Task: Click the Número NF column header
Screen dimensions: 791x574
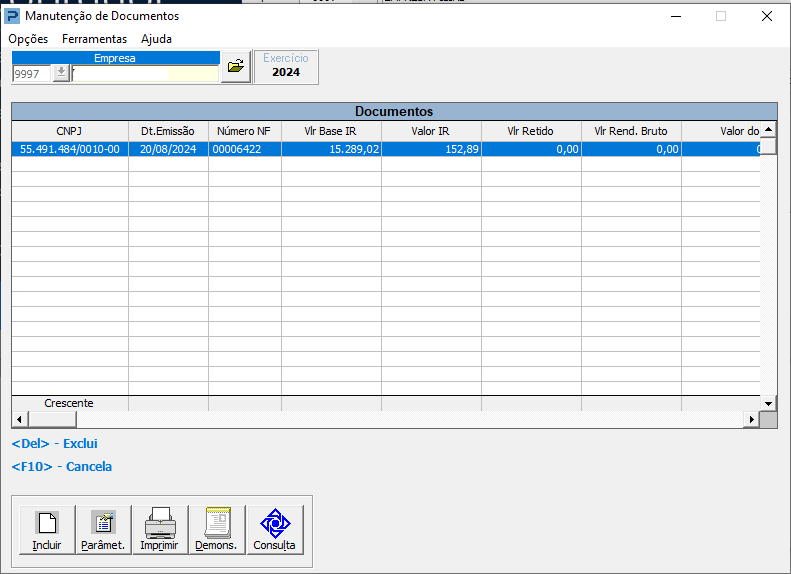Action: tap(245, 131)
